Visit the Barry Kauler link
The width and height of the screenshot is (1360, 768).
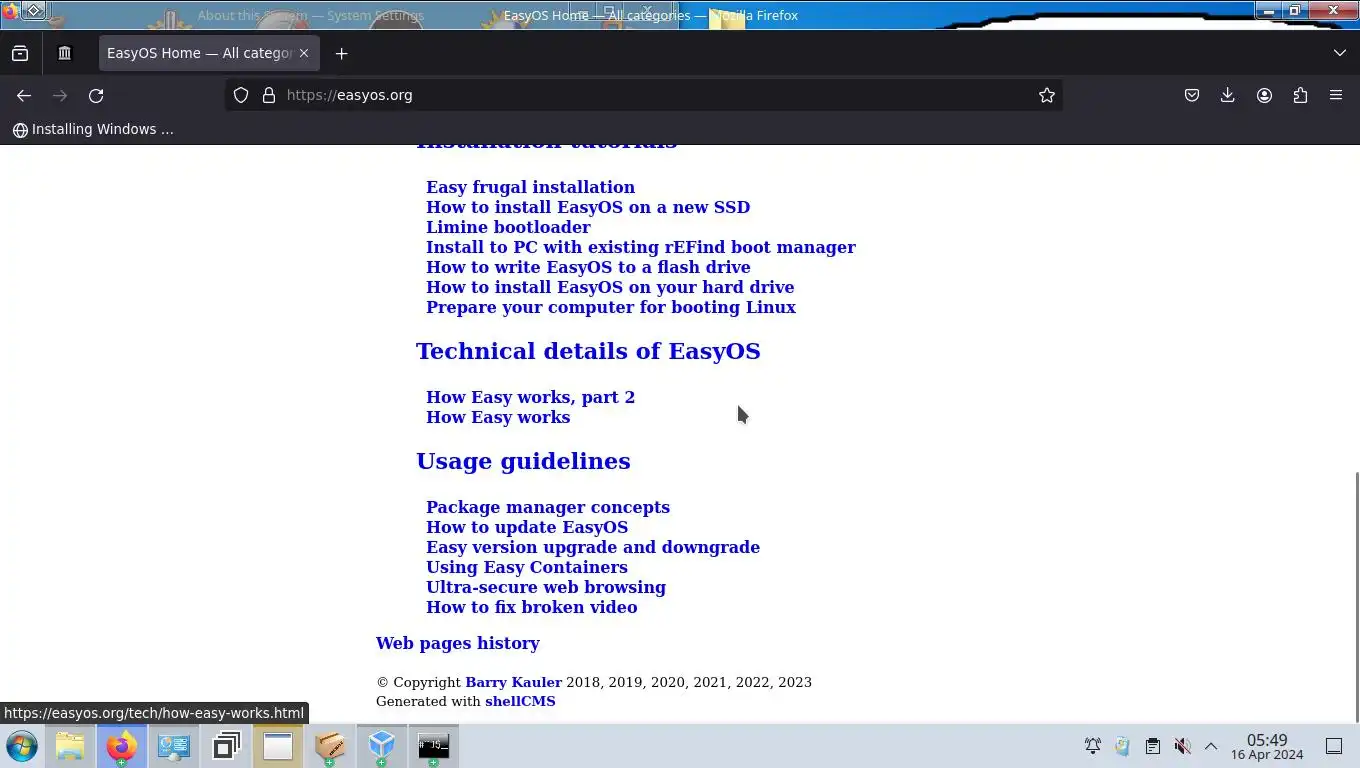pyautogui.click(x=513, y=682)
